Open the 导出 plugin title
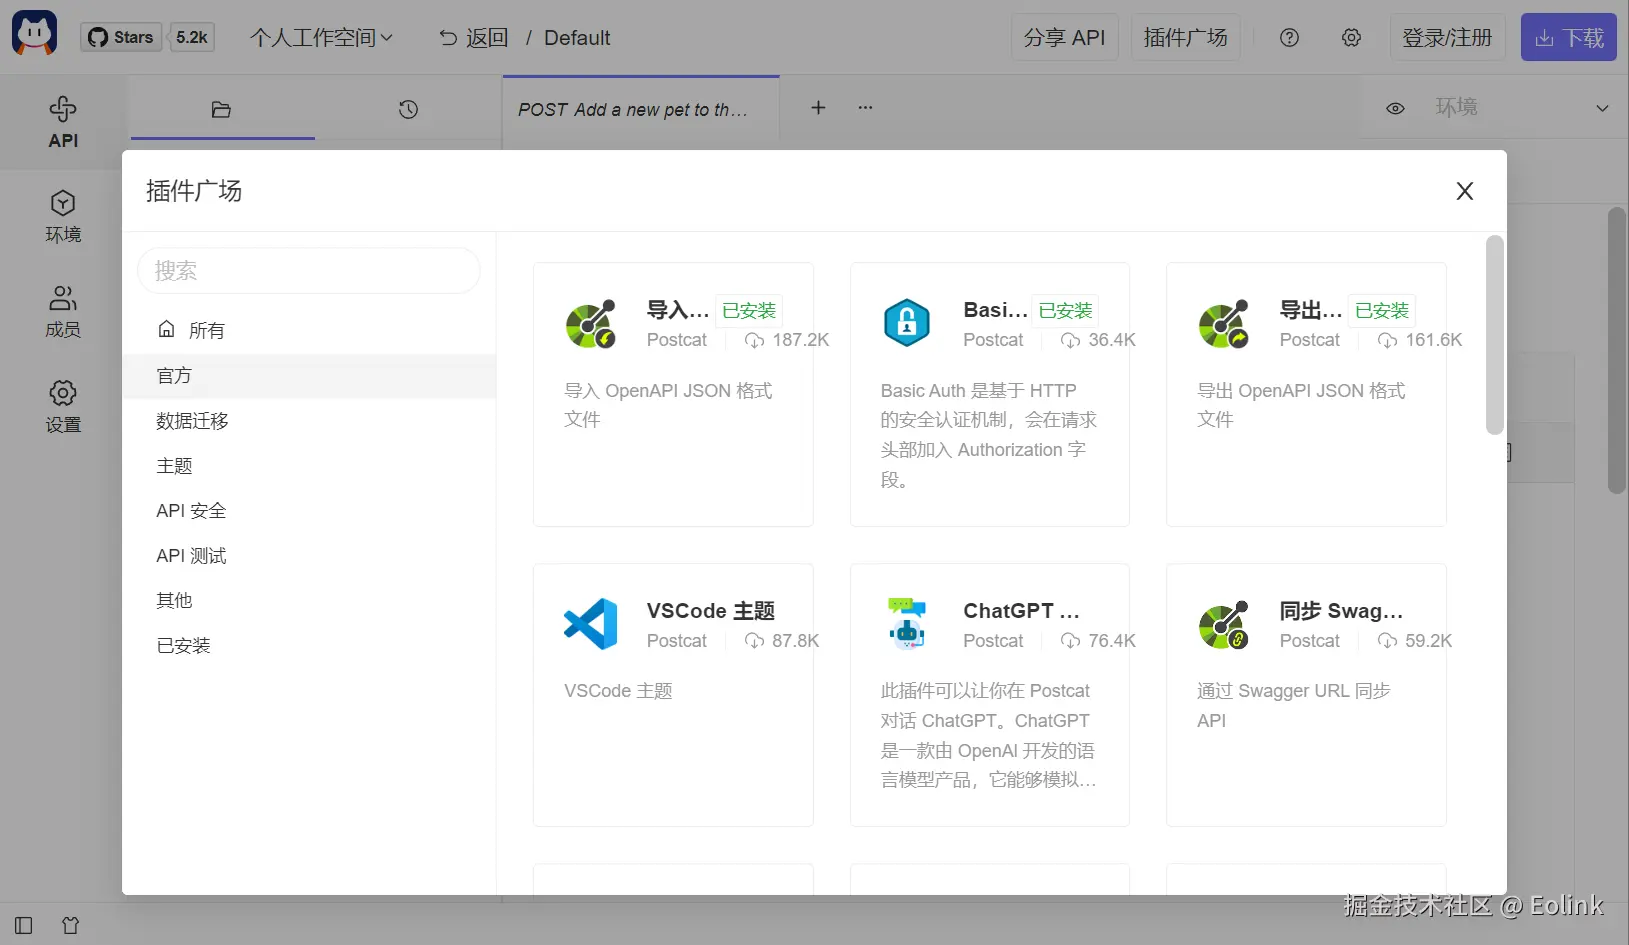1629x945 pixels. tap(1311, 310)
